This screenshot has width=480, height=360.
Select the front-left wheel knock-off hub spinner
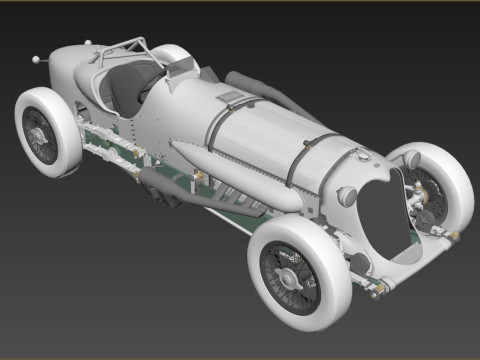point(288,279)
